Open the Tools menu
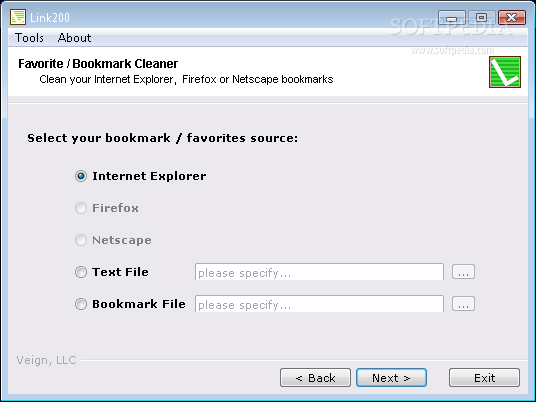Viewport: 536px width, 402px height. point(29,38)
